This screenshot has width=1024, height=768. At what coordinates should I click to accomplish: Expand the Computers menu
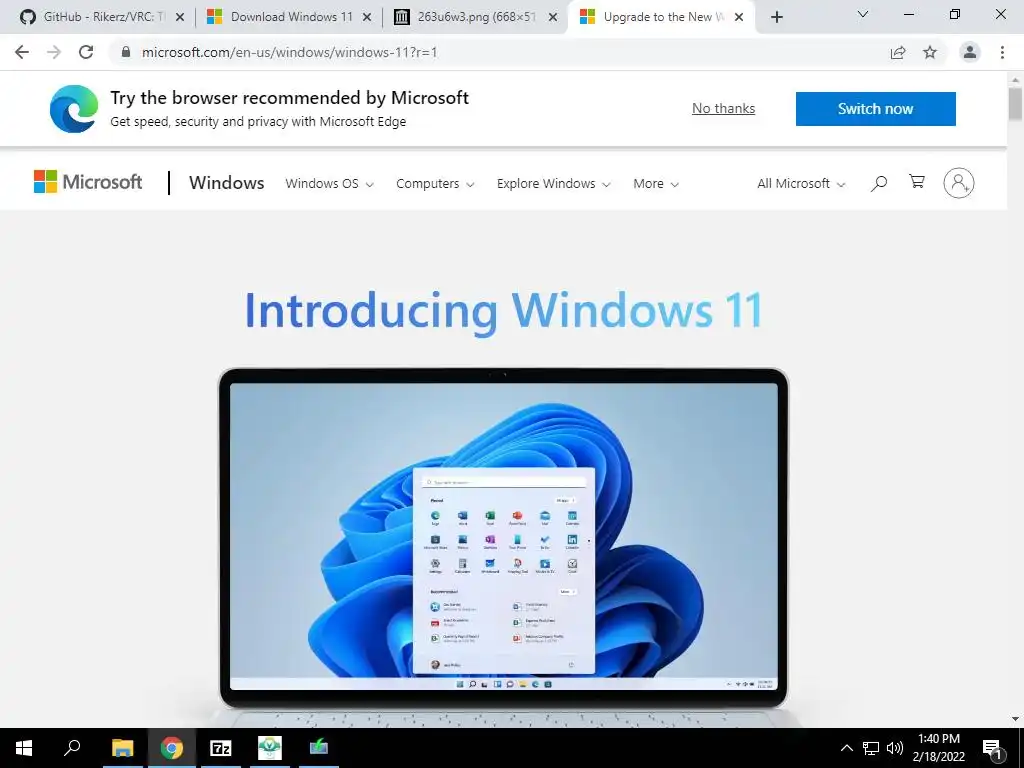435,184
